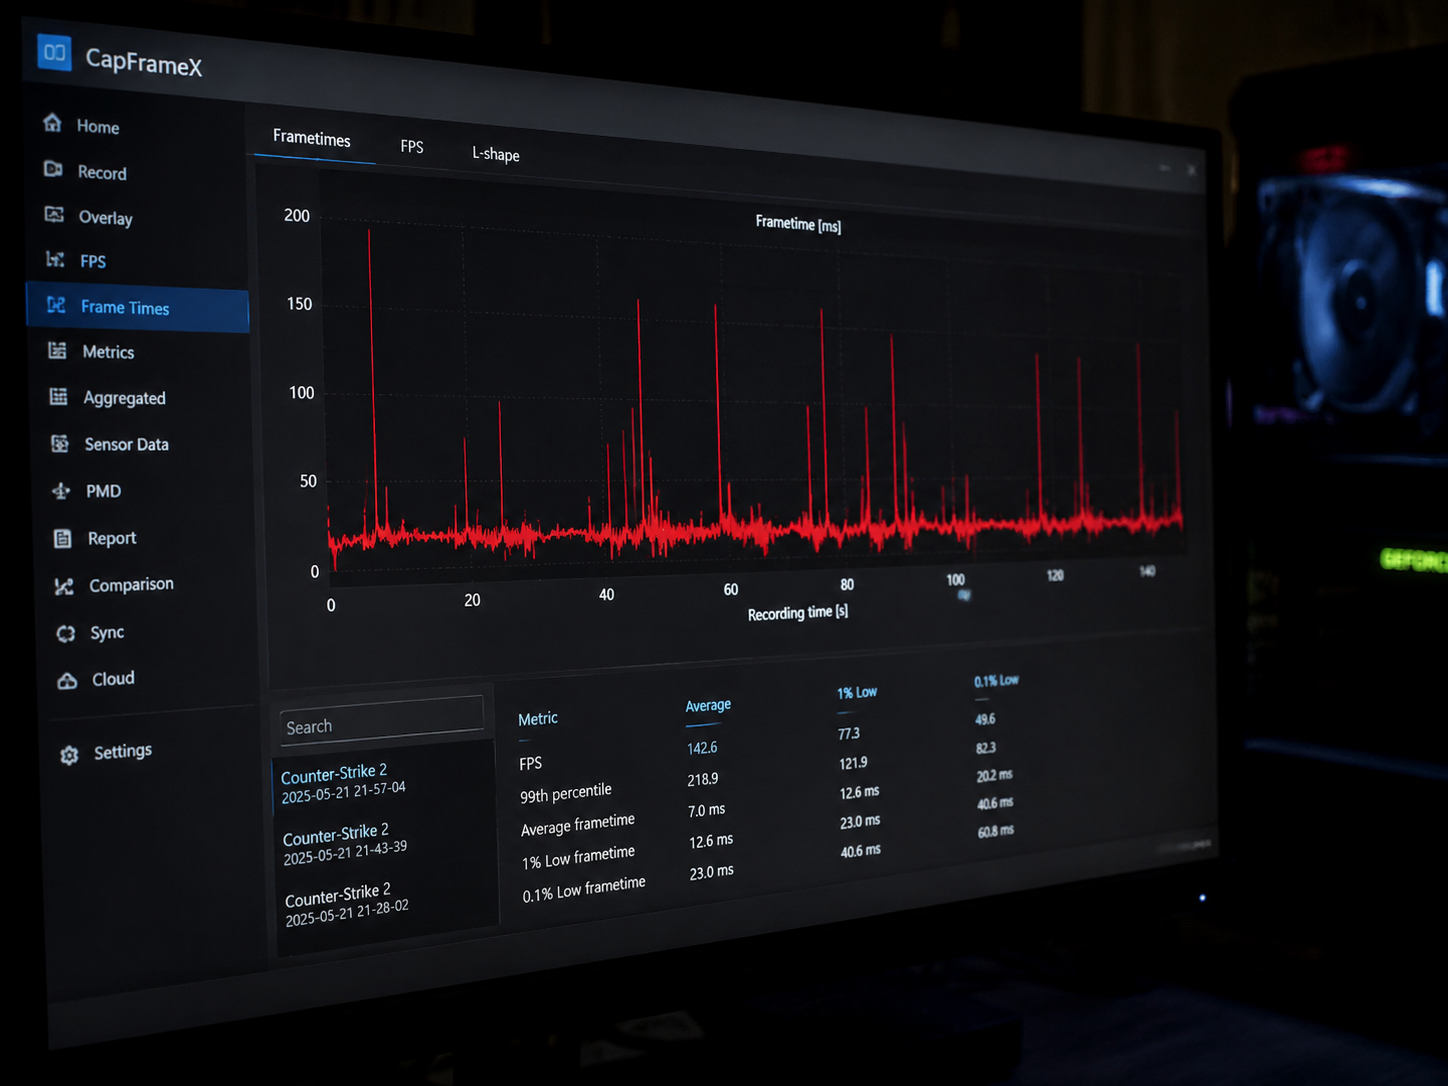
Task: Click the FPS chart icon
Action: (x=56, y=260)
